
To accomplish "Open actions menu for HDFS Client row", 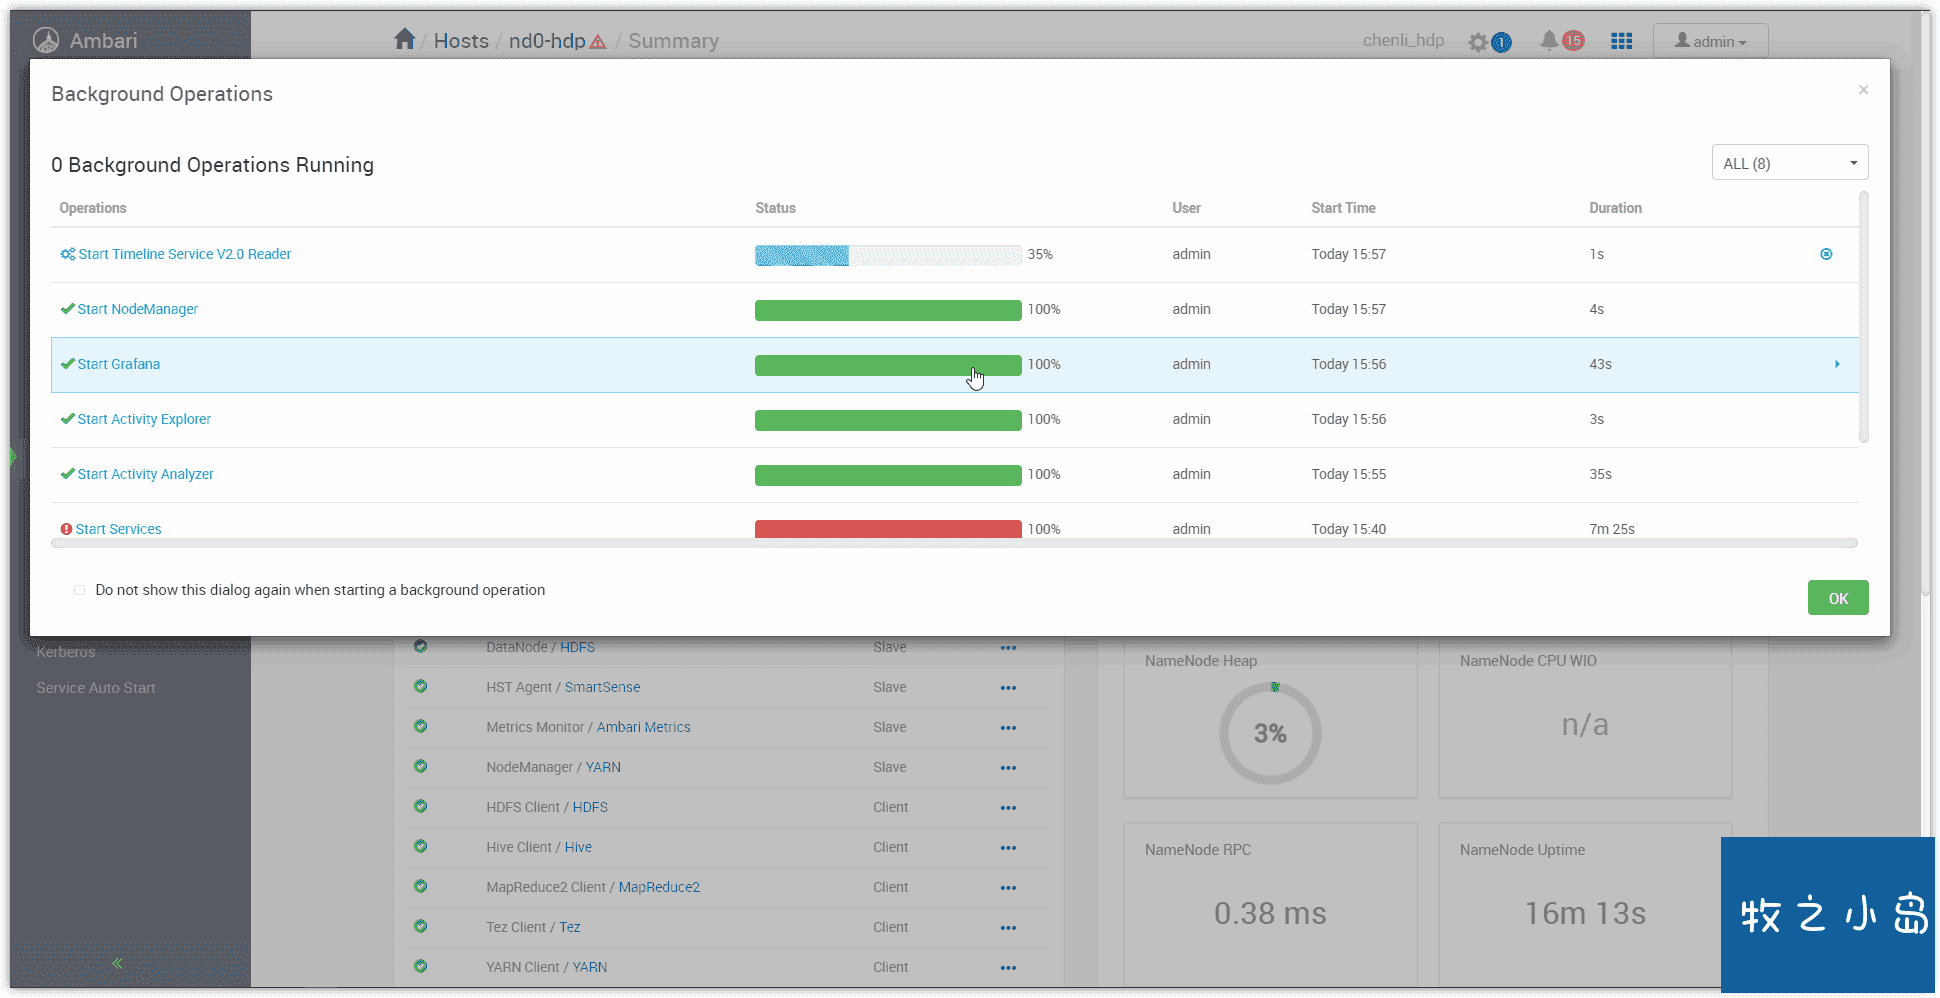I will (x=1008, y=808).
